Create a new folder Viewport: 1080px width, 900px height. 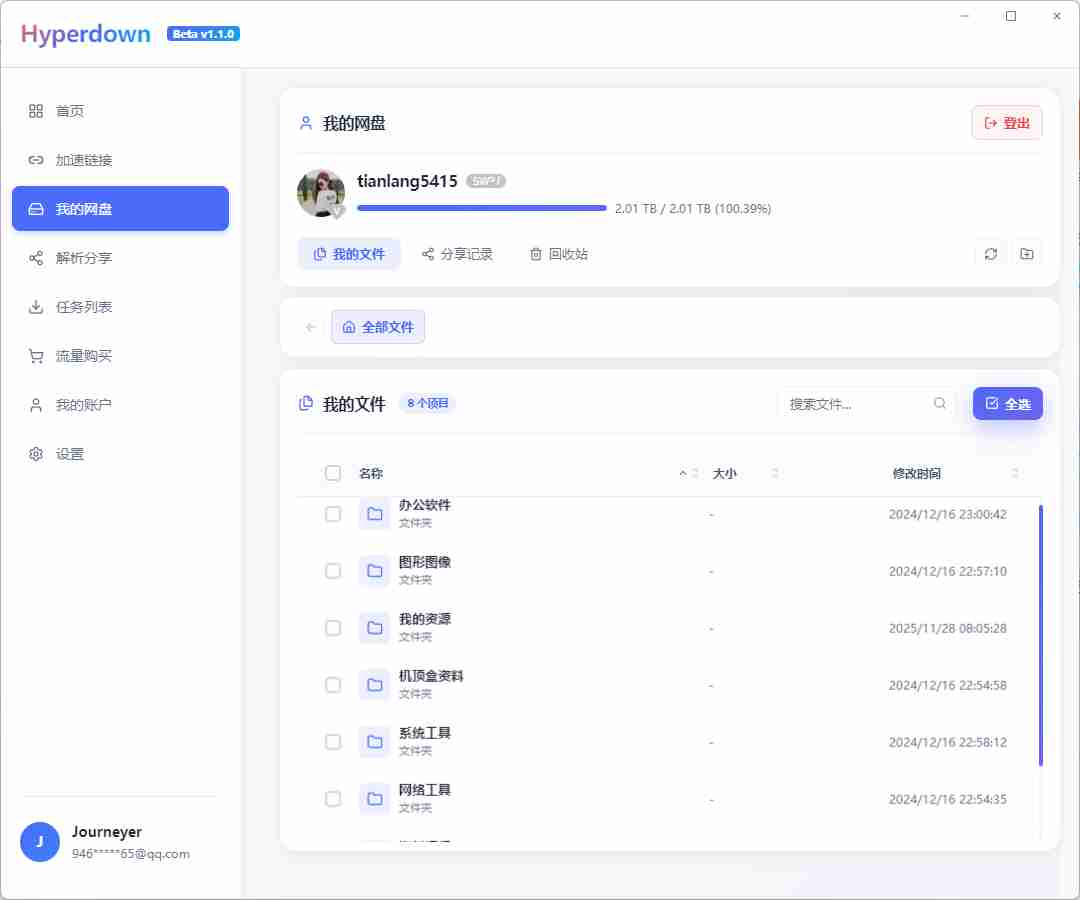[x=1026, y=253]
